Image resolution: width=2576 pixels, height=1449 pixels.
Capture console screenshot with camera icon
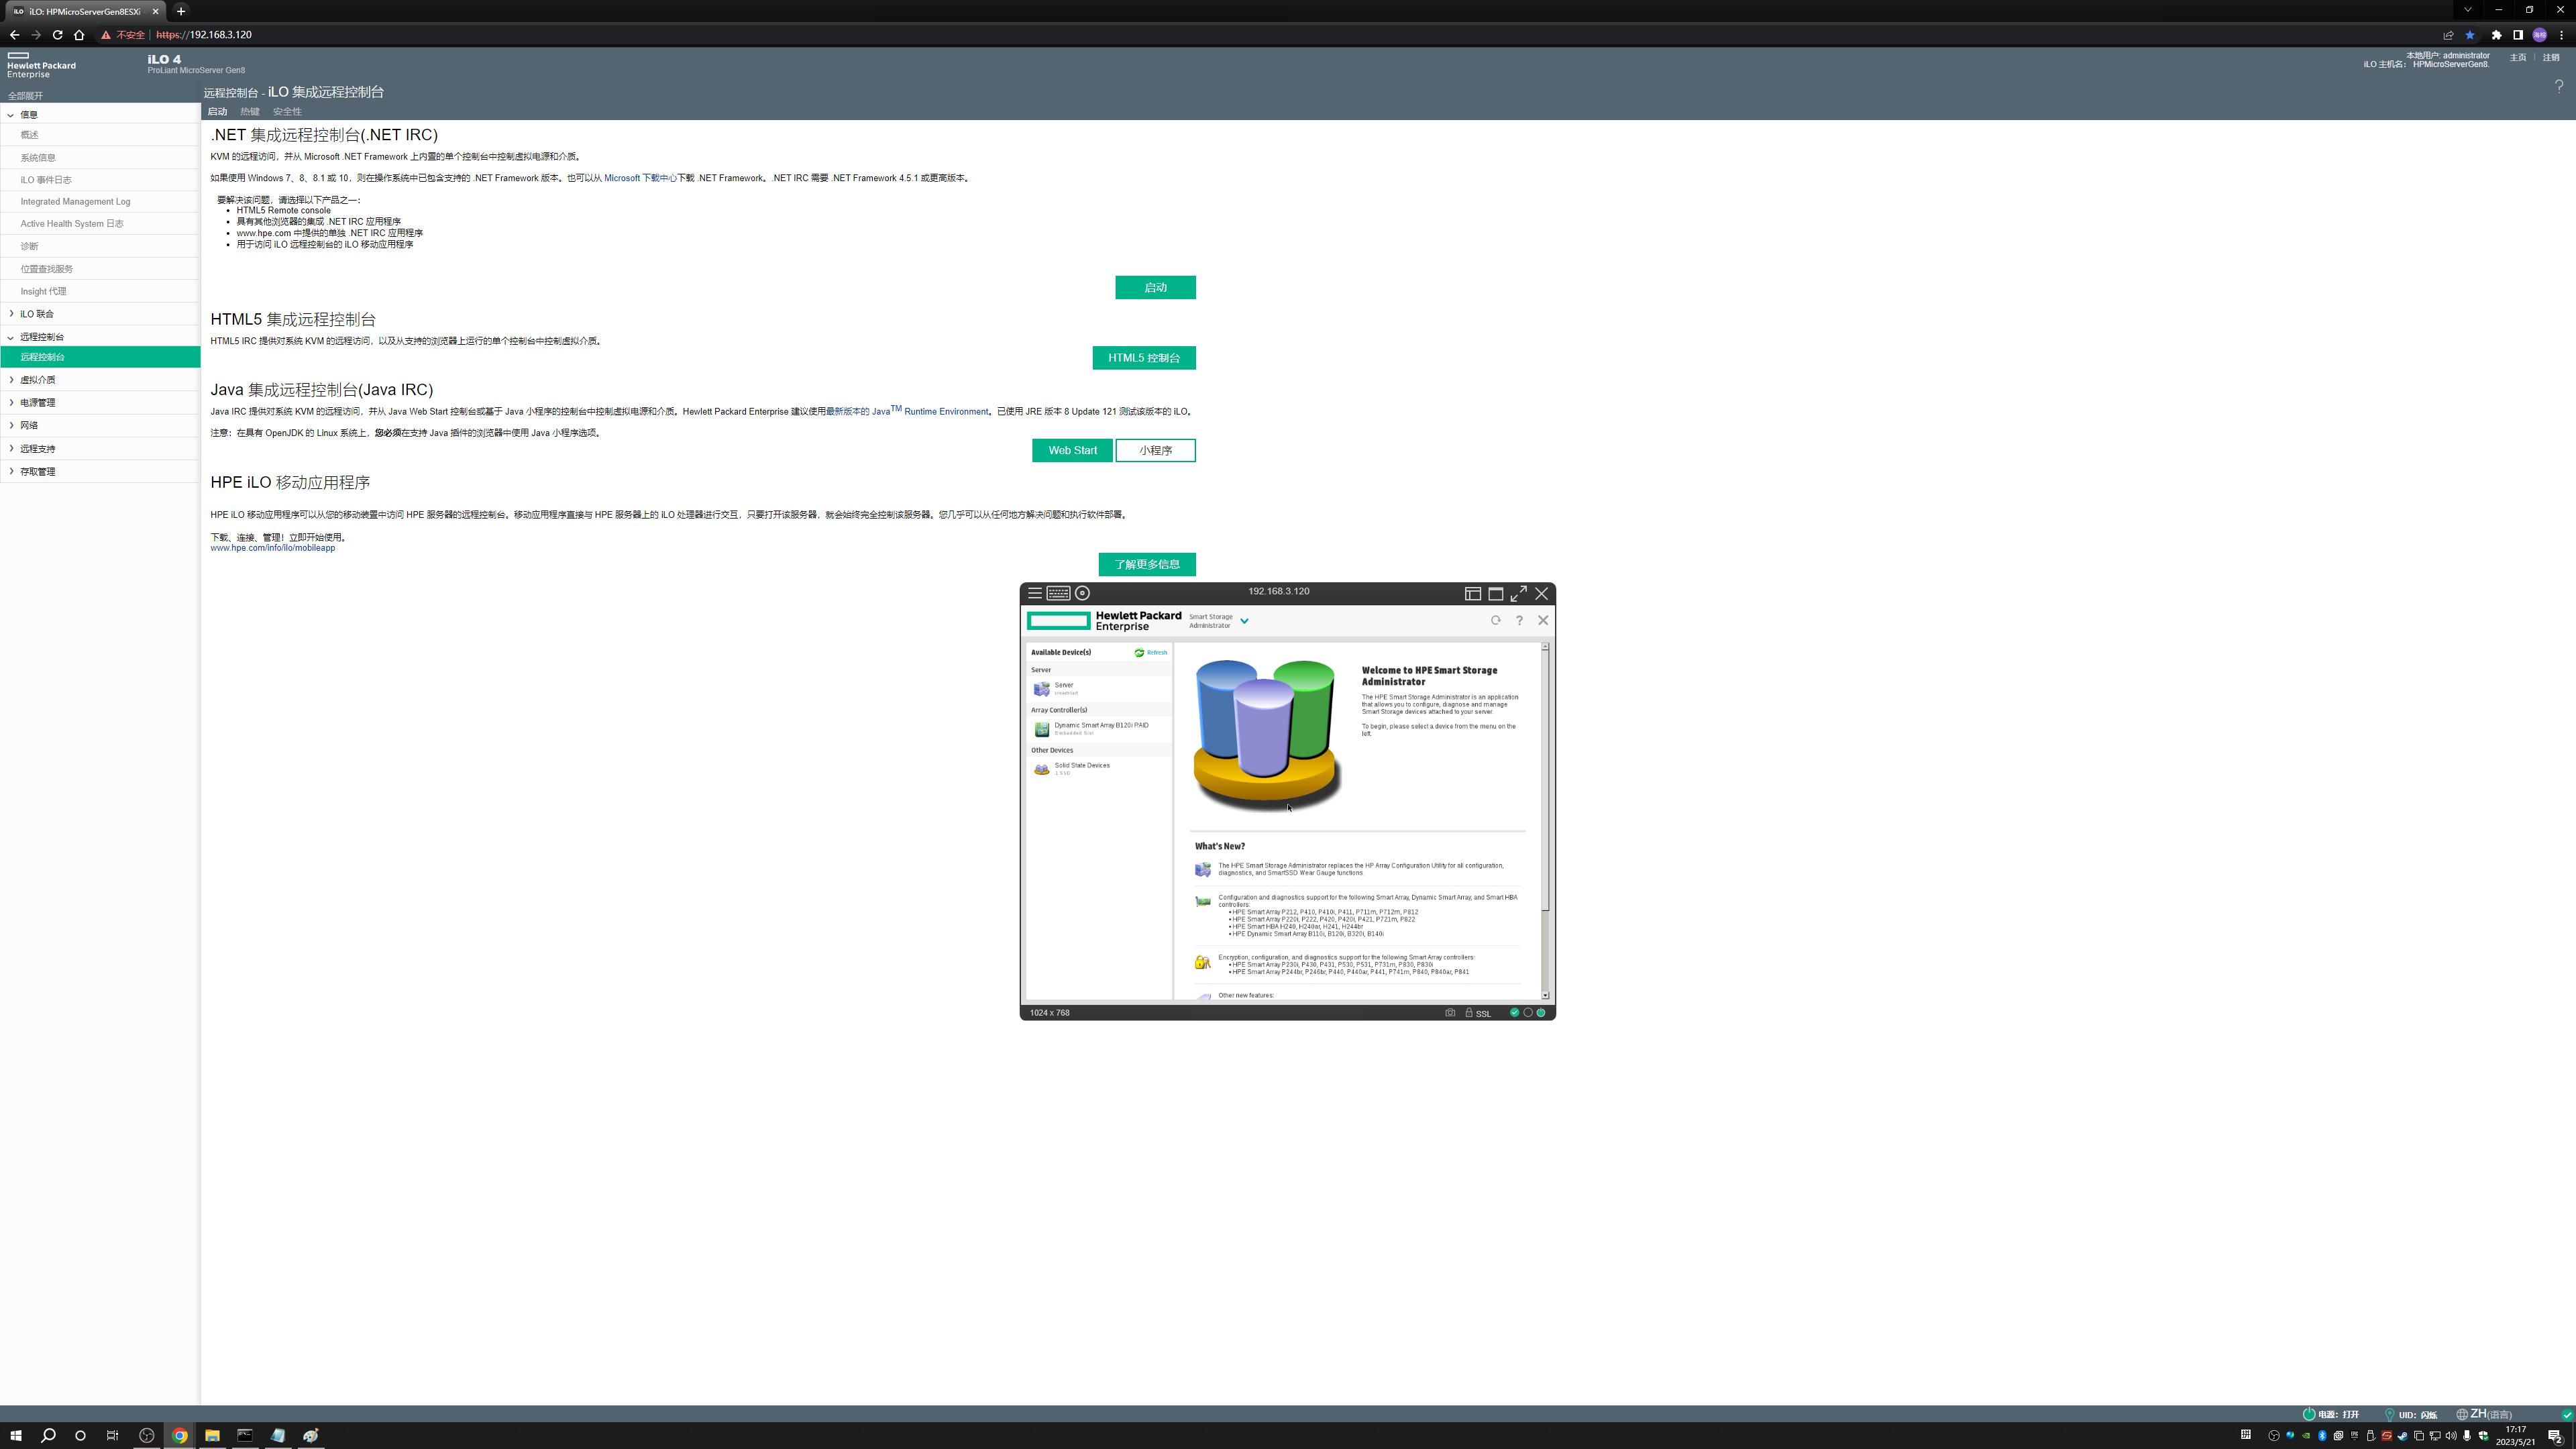pos(1450,1013)
